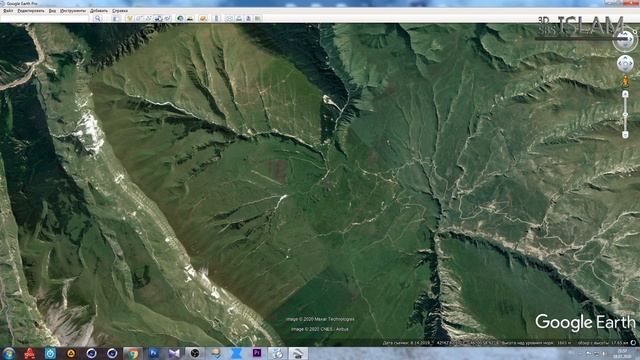Click the system tray clock
Screen dimensions: 640x360
click(x=622, y=353)
